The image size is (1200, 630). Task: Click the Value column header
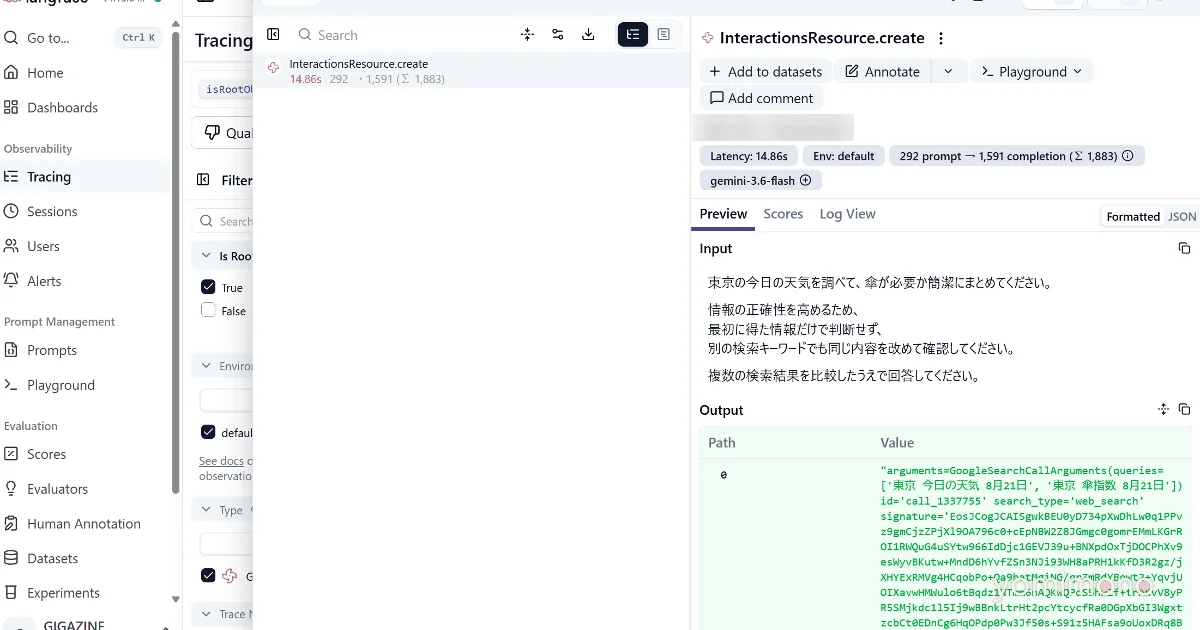pyautogui.click(x=897, y=443)
